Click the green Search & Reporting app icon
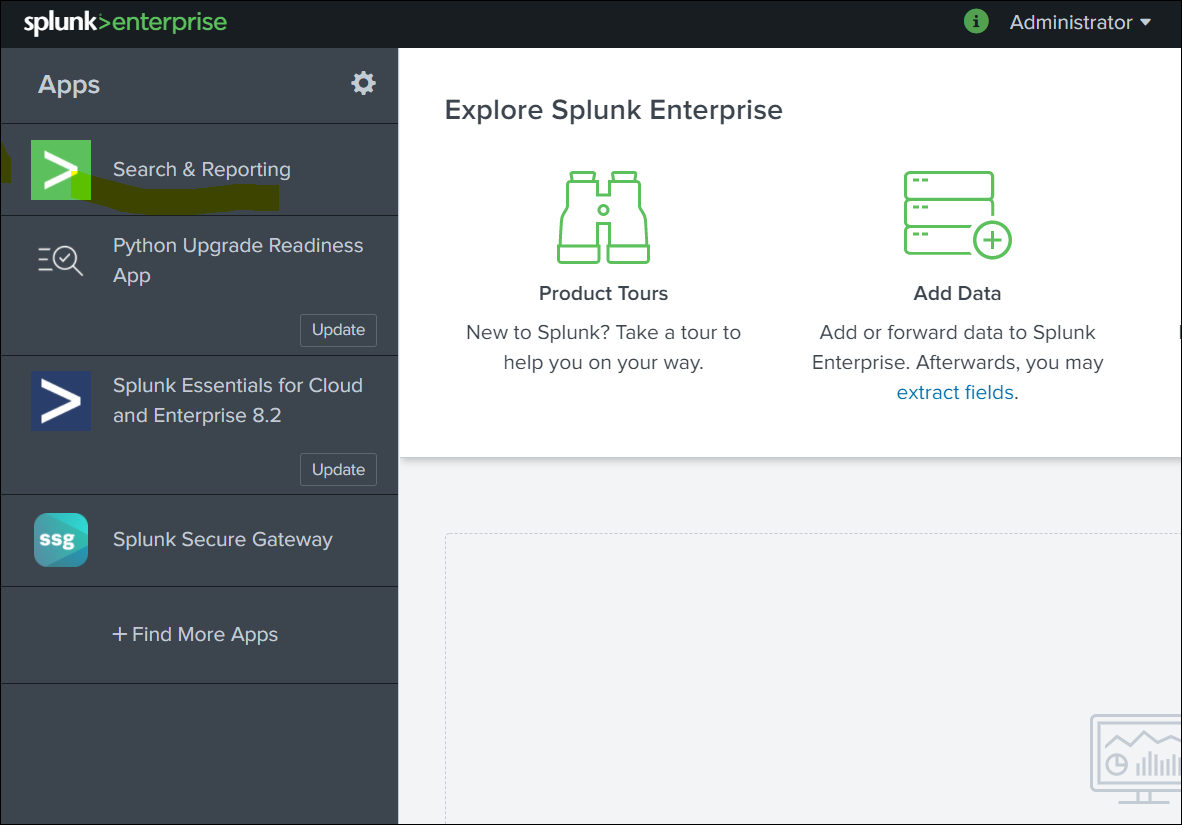Viewport: 1182px width, 825px height. pos(61,170)
